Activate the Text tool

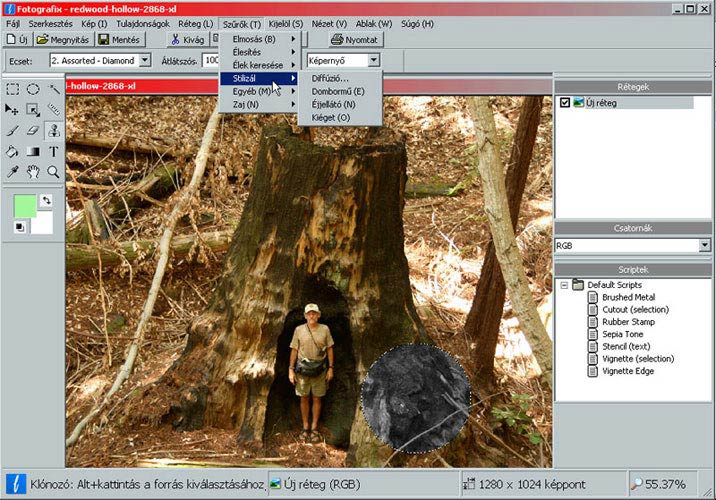54,151
